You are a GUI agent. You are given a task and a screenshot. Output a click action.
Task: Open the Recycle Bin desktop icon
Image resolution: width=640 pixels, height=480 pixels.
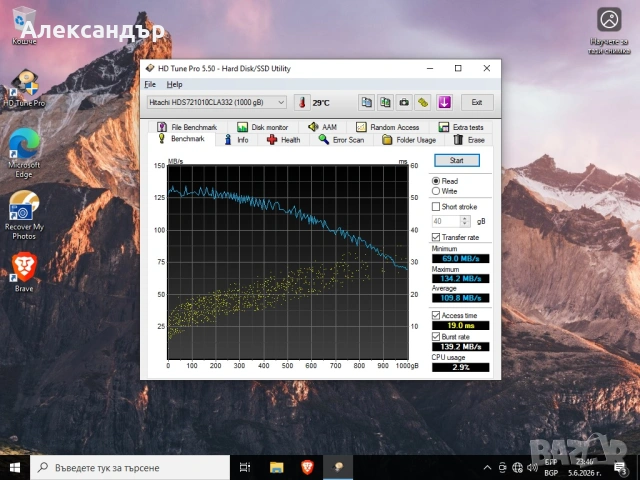24,24
